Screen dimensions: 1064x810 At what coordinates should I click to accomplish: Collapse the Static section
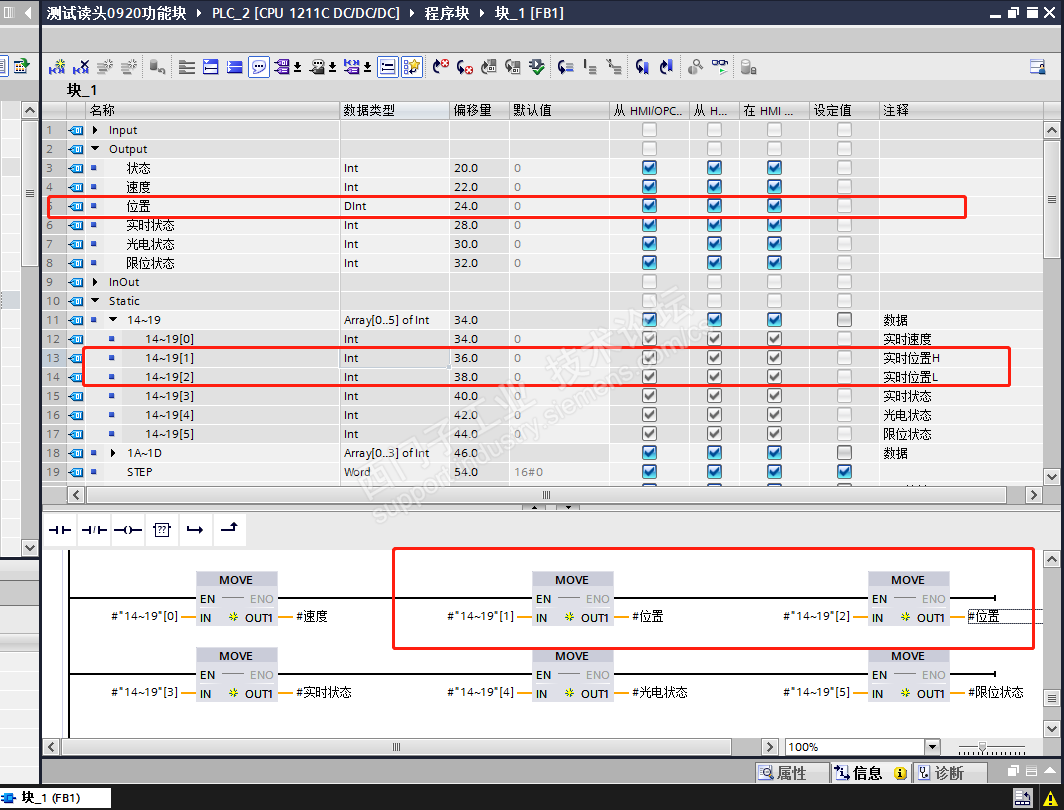pos(95,301)
